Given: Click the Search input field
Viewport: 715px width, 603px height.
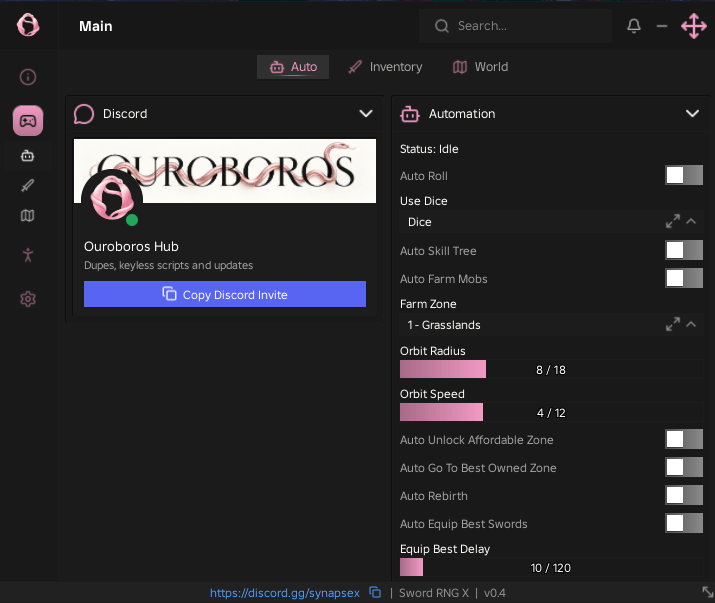Looking at the screenshot, I should pos(515,26).
